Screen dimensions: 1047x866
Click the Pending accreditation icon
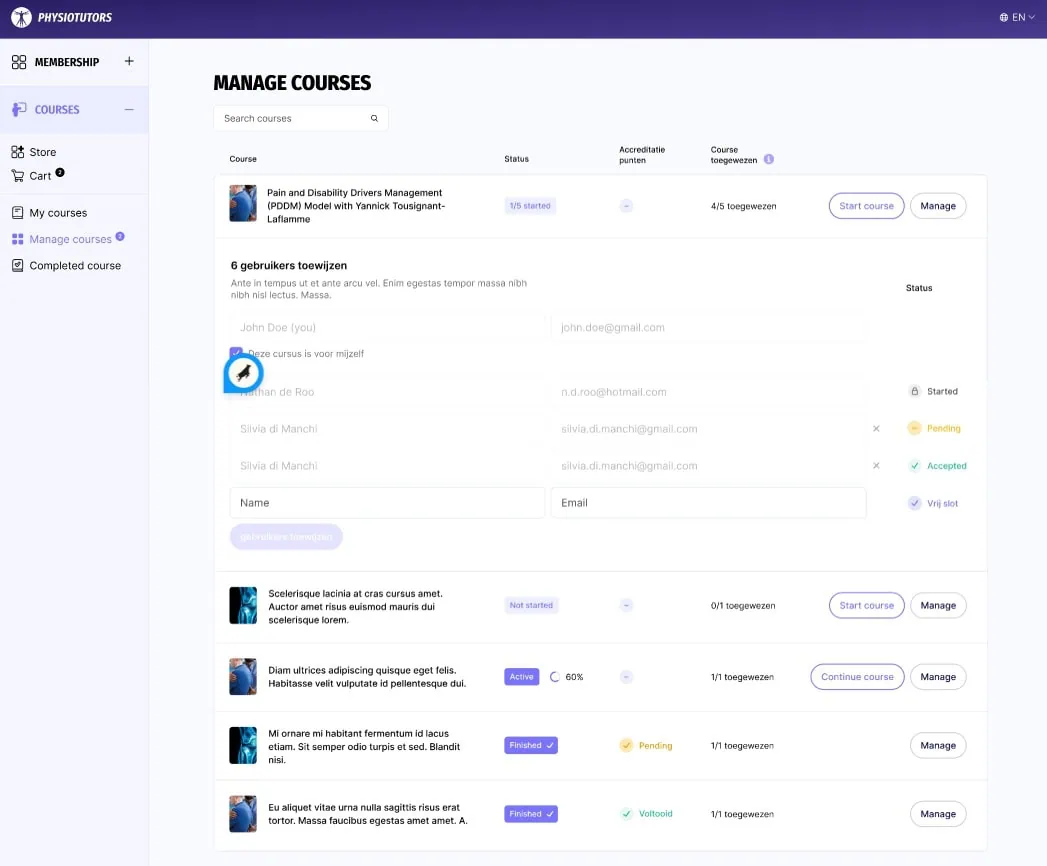point(626,745)
